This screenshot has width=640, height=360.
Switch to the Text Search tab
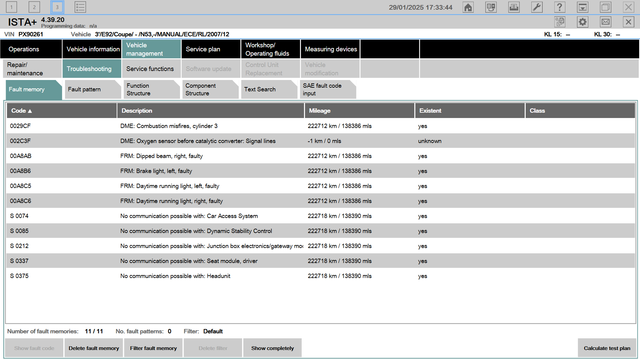pos(268,89)
